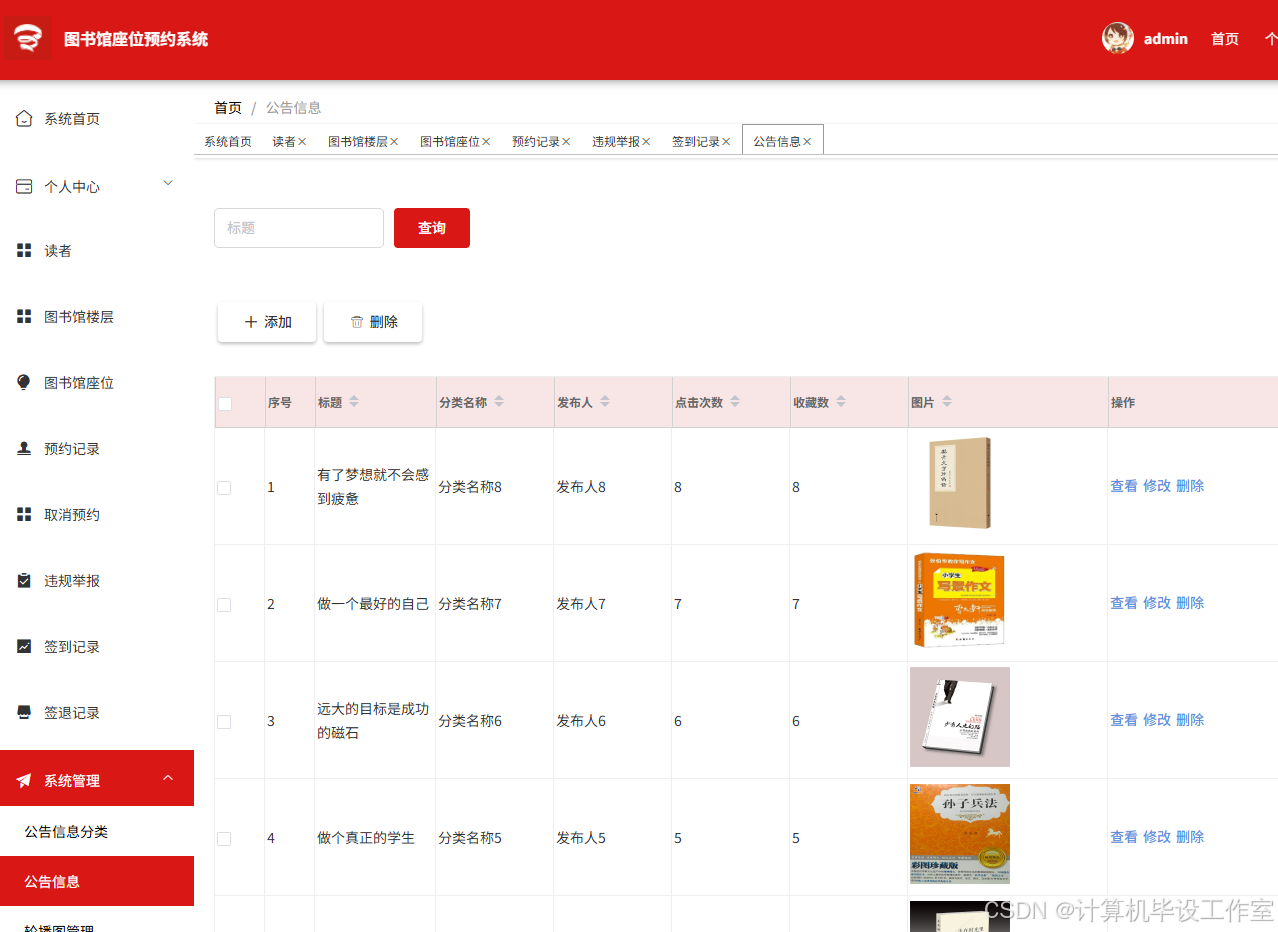The height and width of the screenshot is (932, 1278).
Task: Click the paper plane icon beside 系统管理
Action: [x=24, y=781]
